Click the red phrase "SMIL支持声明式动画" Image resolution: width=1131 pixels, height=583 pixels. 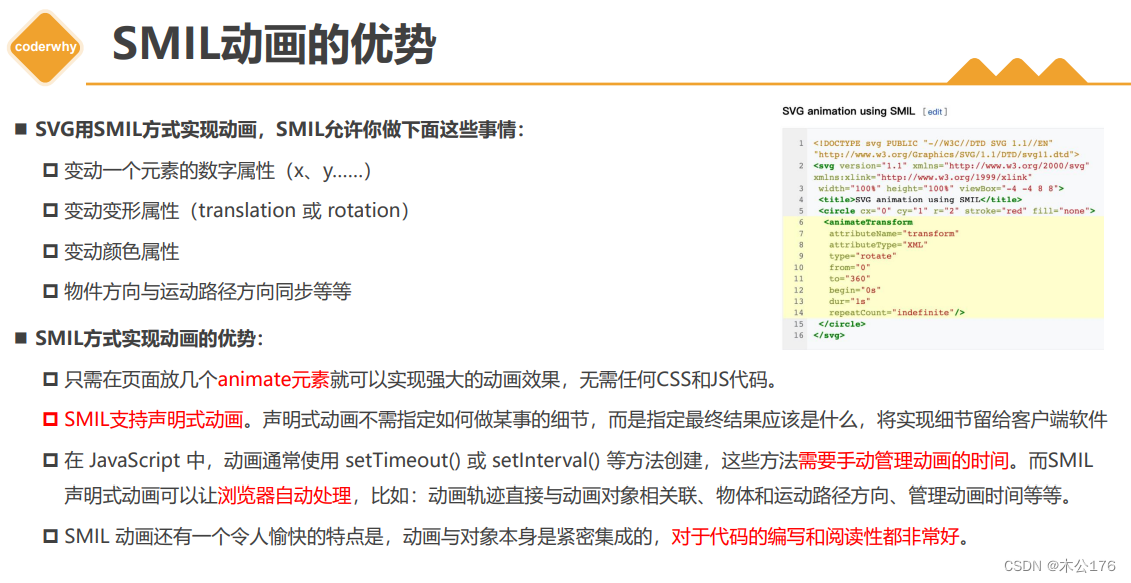(x=154, y=420)
